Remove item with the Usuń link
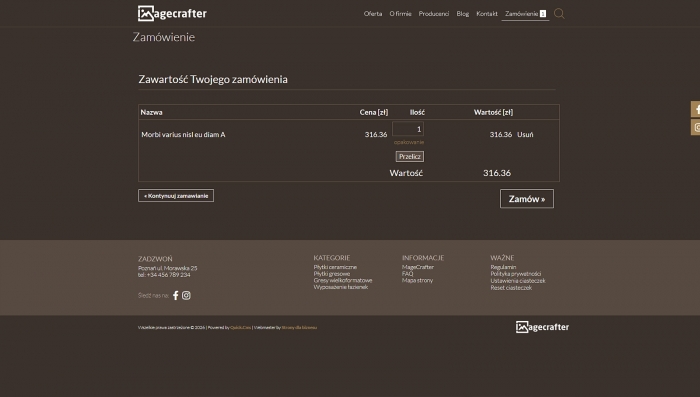Screen dimensions: 700x397 point(525,134)
